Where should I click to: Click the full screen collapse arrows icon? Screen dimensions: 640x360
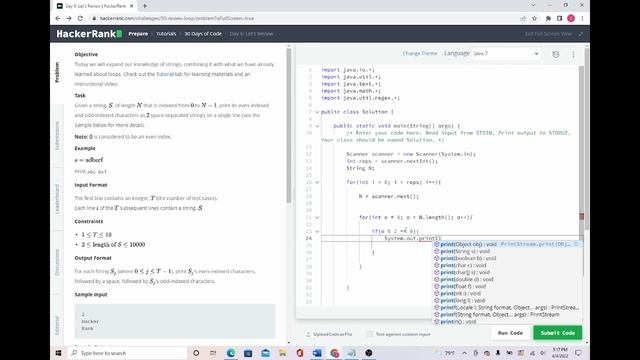[581, 34]
